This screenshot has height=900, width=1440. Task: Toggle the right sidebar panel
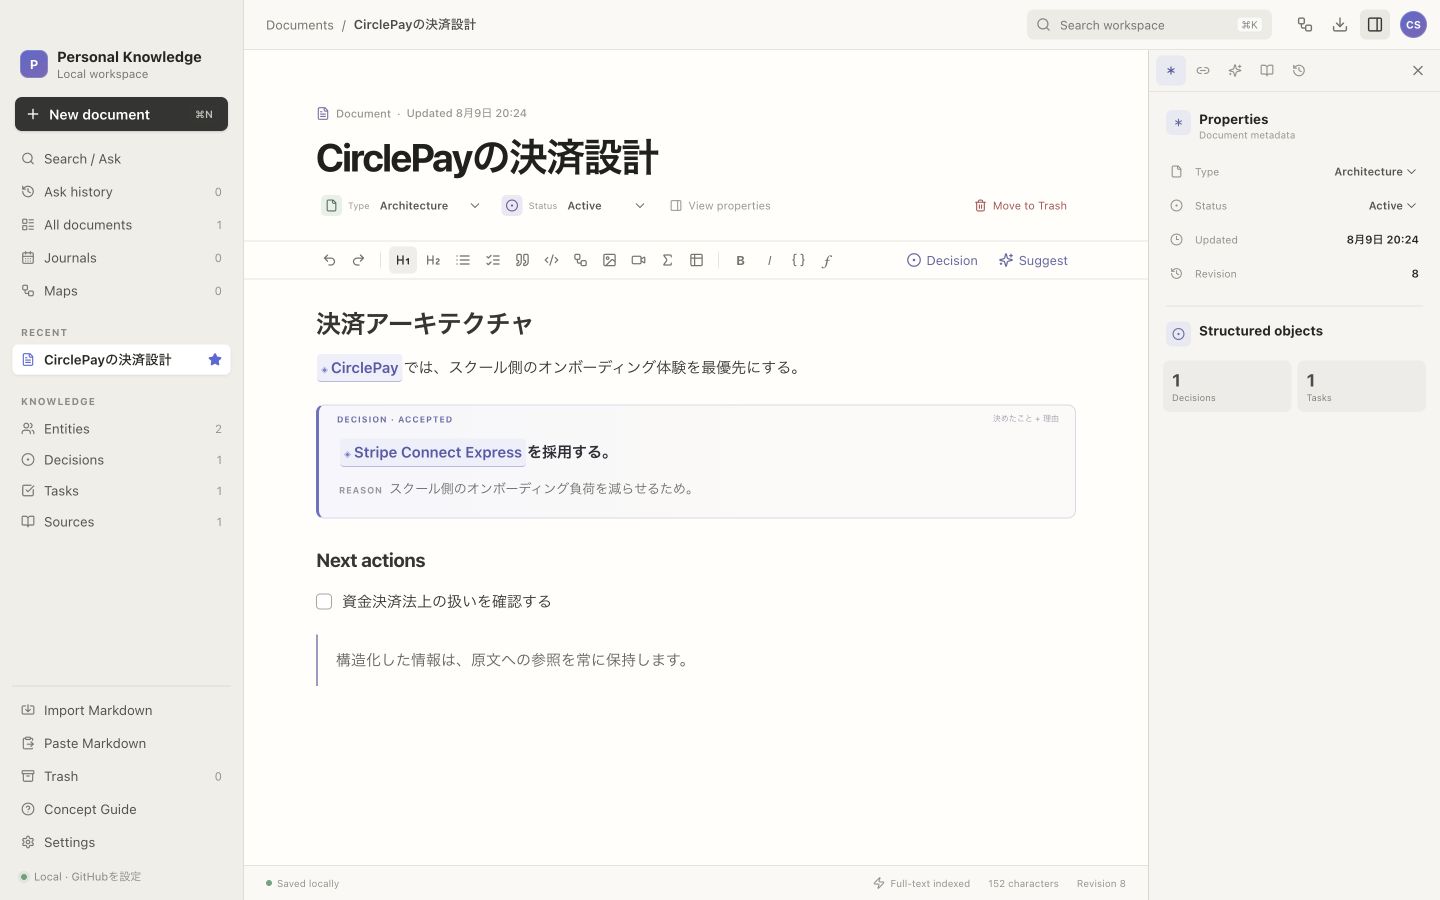tap(1375, 25)
